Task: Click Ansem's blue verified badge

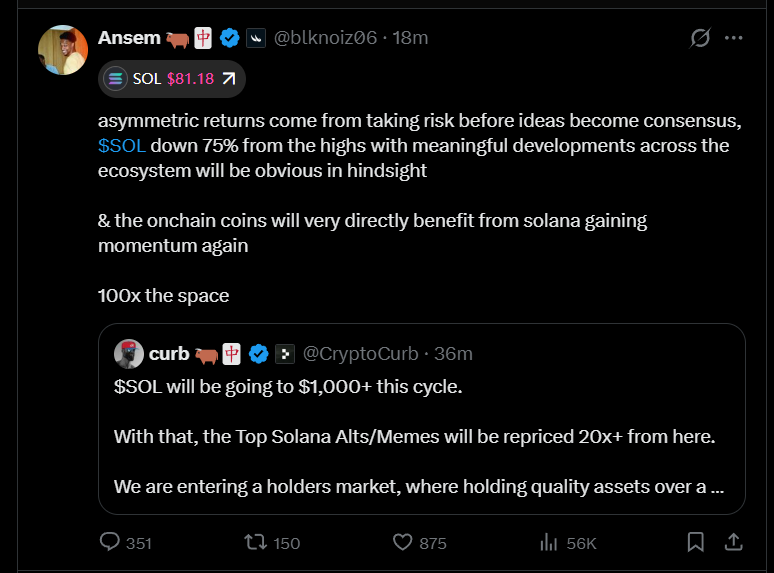Action: pos(230,38)
